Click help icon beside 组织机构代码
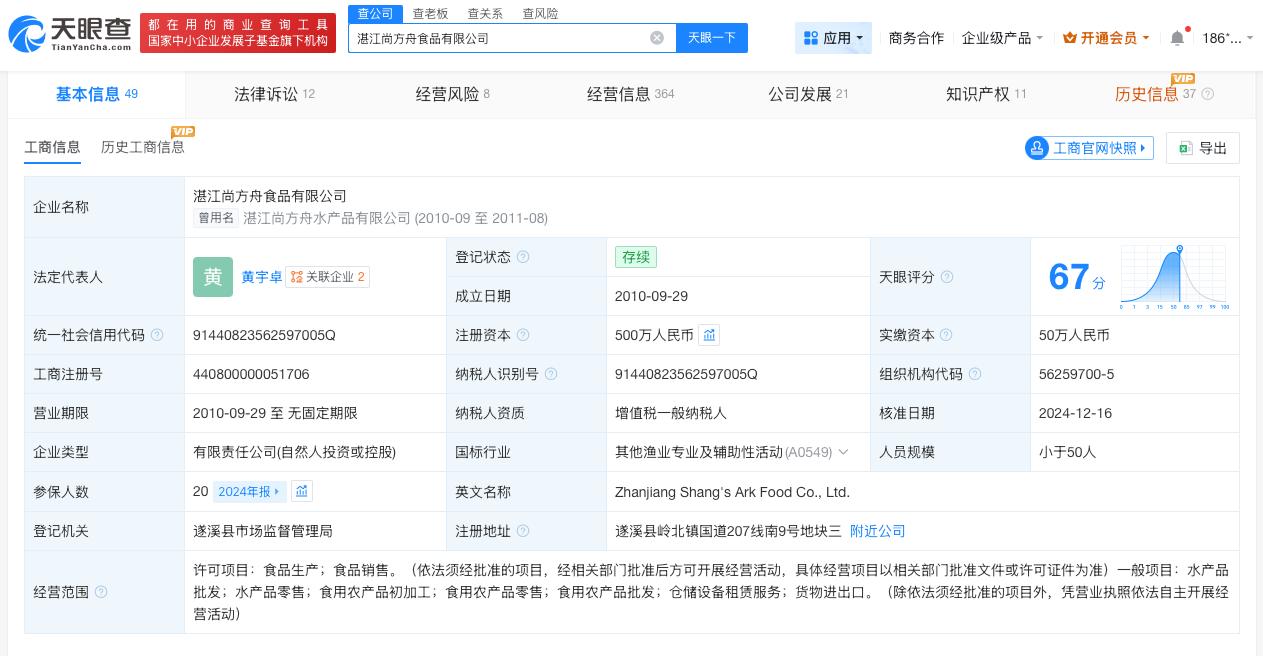1263x656 pixels. pyautogui.click(x=975, y=374)
